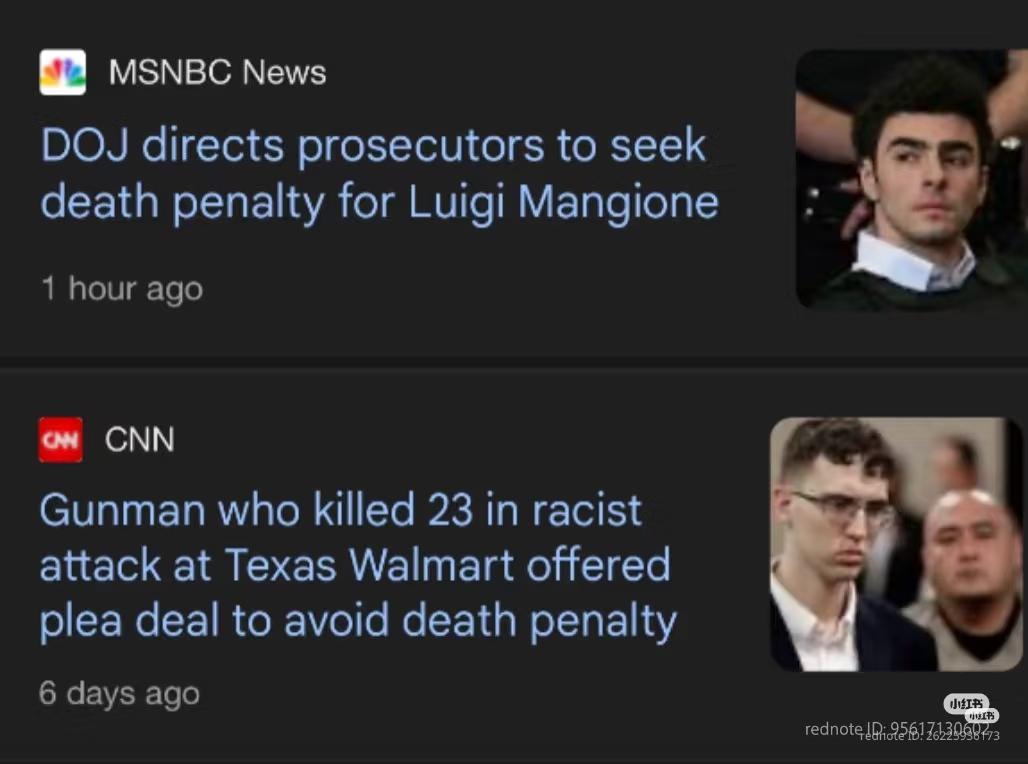The width and height of the screenshot is (1028, 764).
Task: Select the "CNN" source name text
Action: pyautogui.click(x=139, y=439)
